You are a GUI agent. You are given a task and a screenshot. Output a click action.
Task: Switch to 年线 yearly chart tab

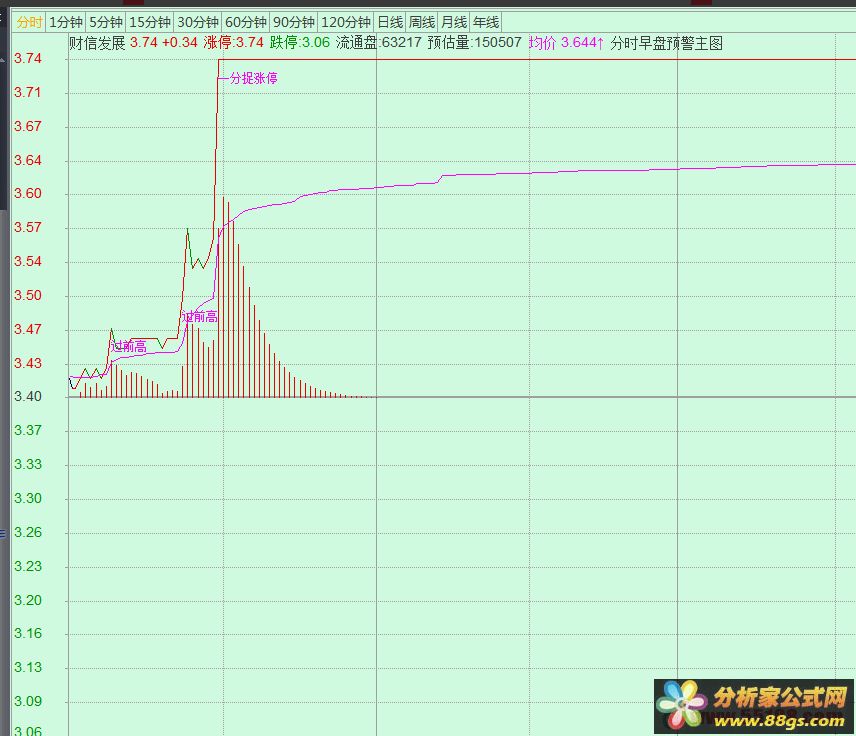pos(486,22)
